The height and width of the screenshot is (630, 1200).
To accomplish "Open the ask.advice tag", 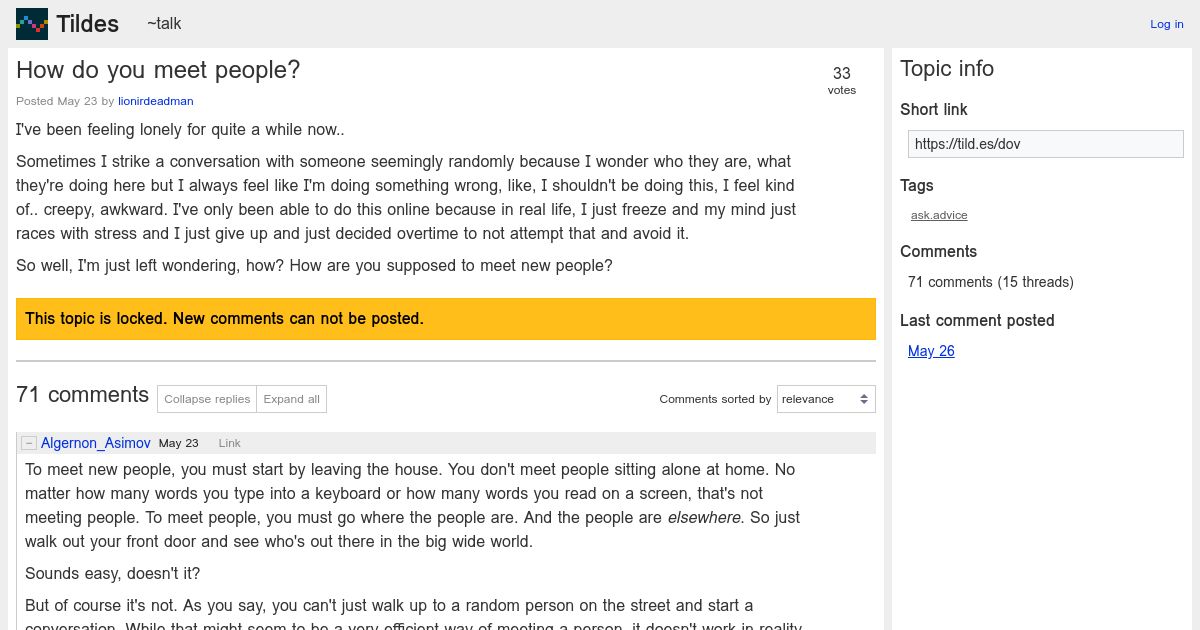I will (939, 215).
